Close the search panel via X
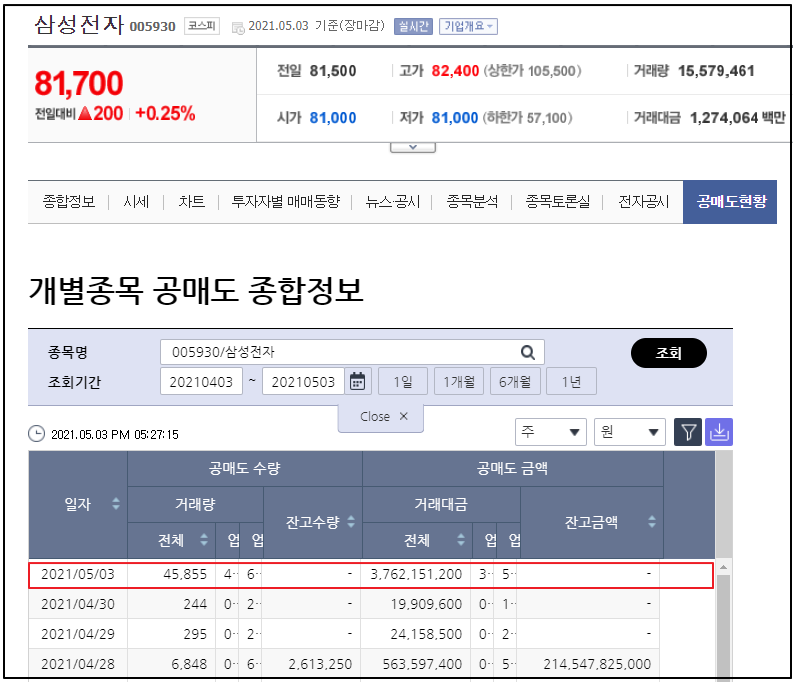This screenshot has width=793, height=682. tap(404, 416)
